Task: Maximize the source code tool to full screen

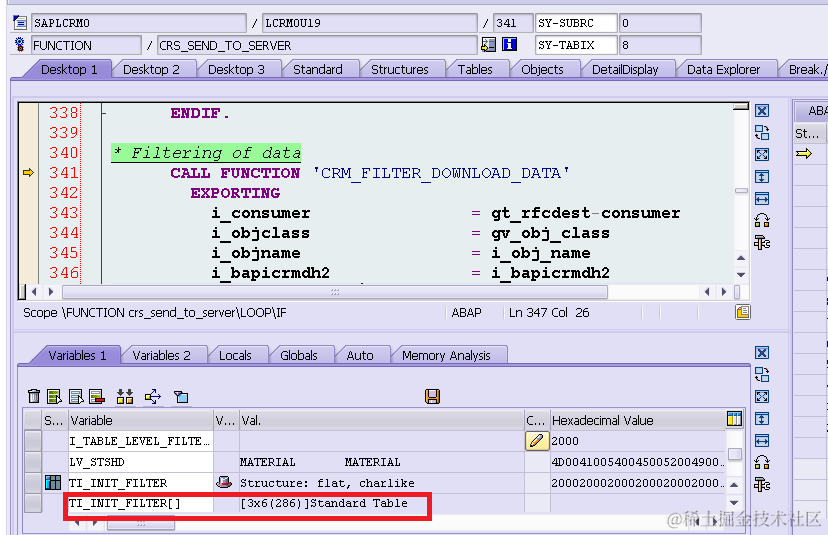Action: [761, 154]
